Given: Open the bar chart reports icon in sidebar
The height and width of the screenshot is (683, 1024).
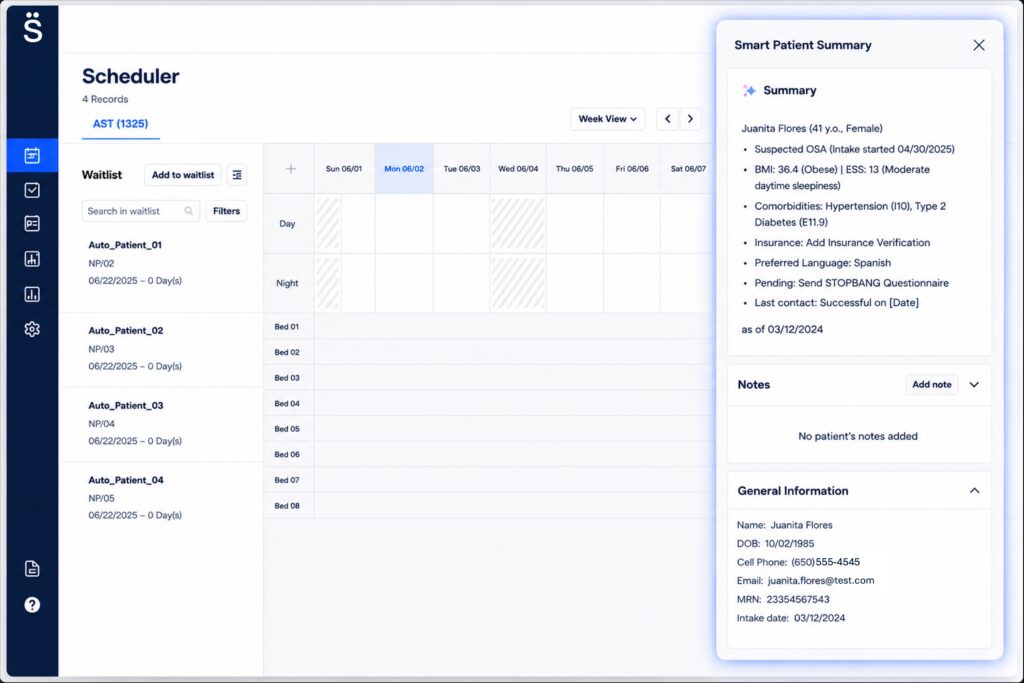Looking at the screenshot, I should tap(32, 294).
